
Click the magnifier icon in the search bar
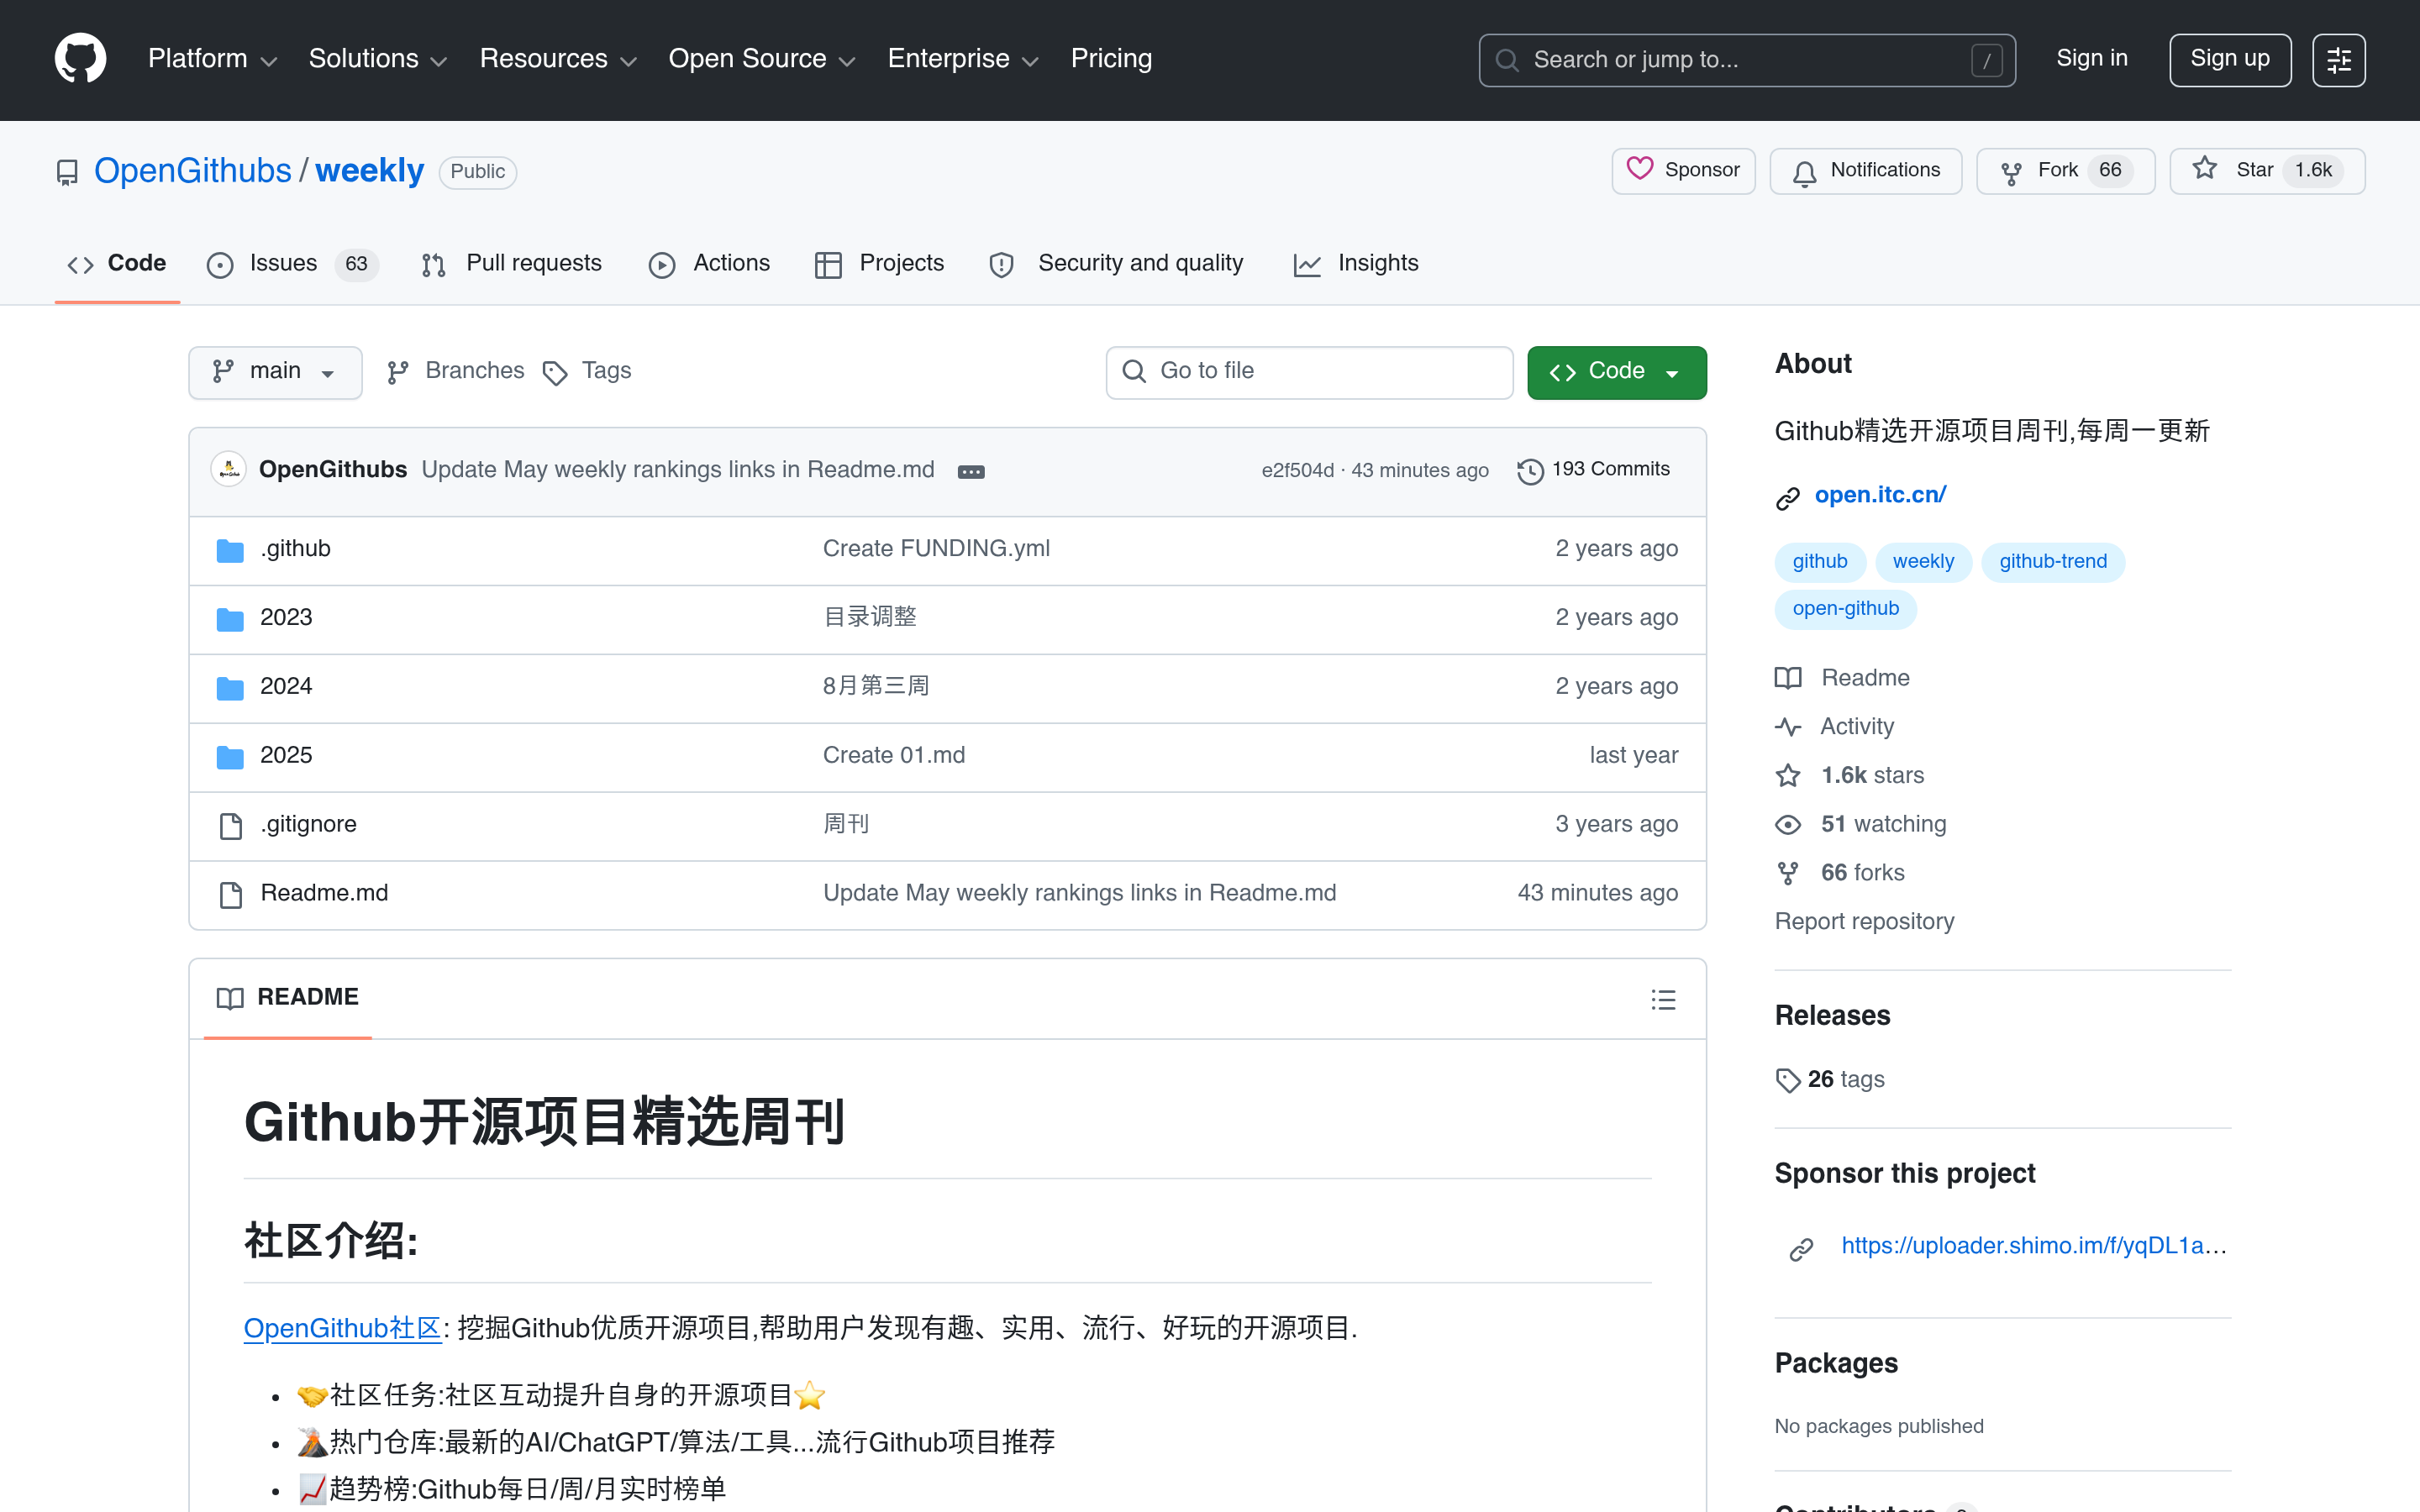pos(1506,60)
